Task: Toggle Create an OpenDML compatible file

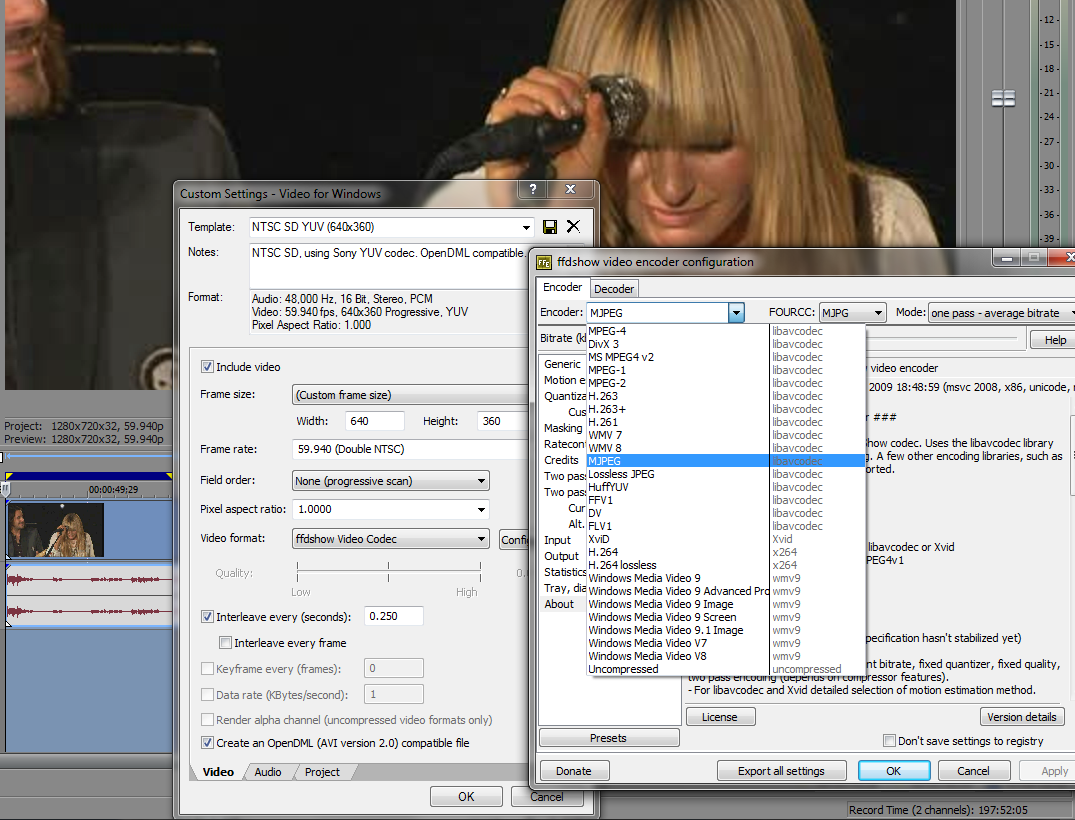Action: tap(207, 743)
